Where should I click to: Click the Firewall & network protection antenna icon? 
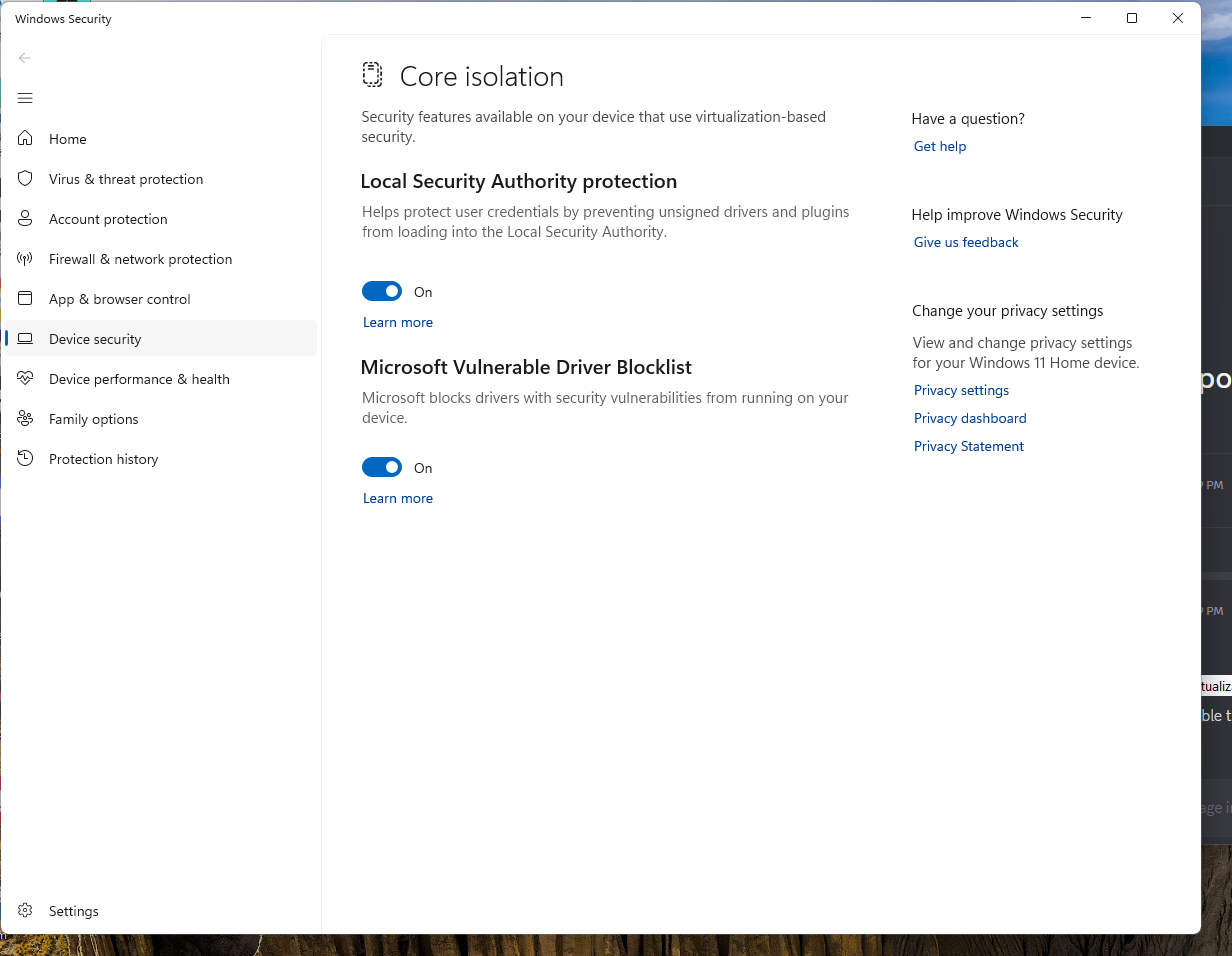tap(26, 259)
